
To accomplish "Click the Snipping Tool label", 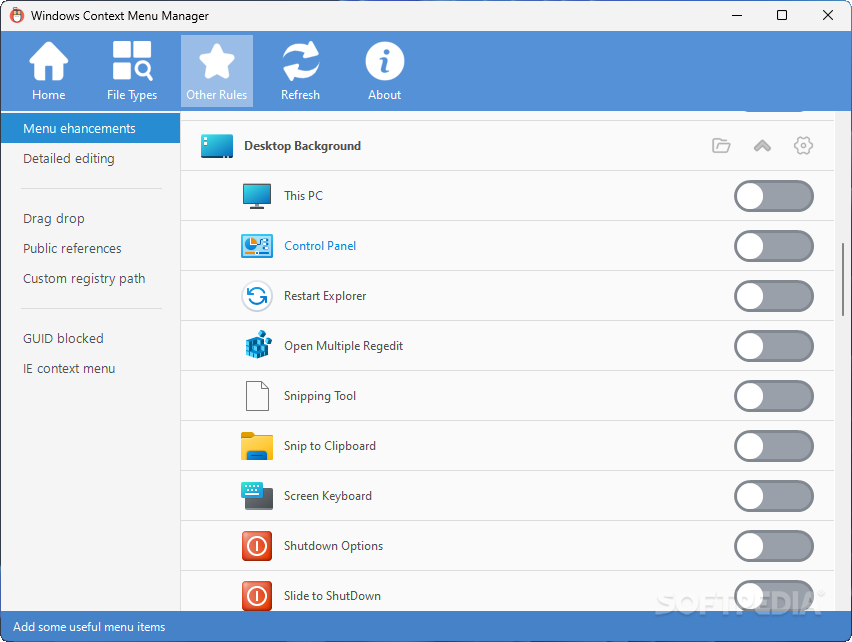I will (320, 396).
